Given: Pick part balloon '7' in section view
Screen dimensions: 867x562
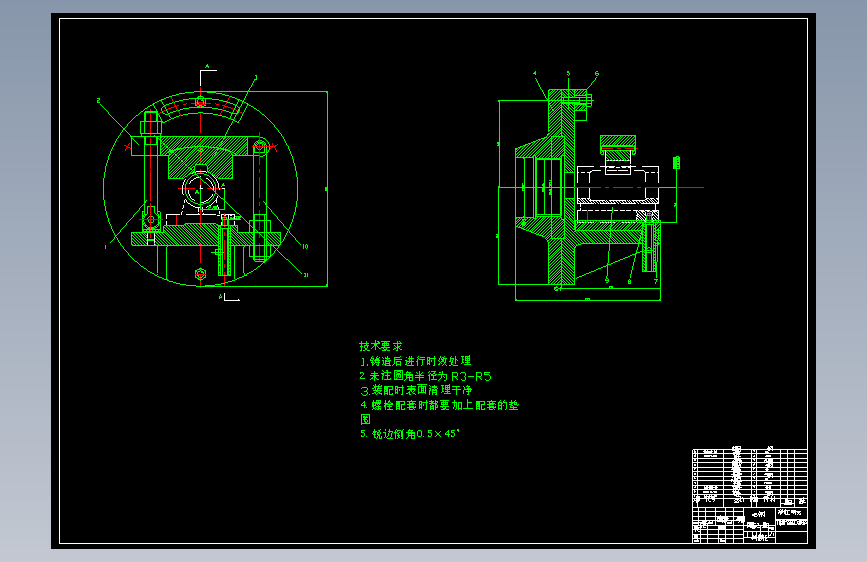Looking at the screenshot, I should pyautogui.click(x=656, y=282).
